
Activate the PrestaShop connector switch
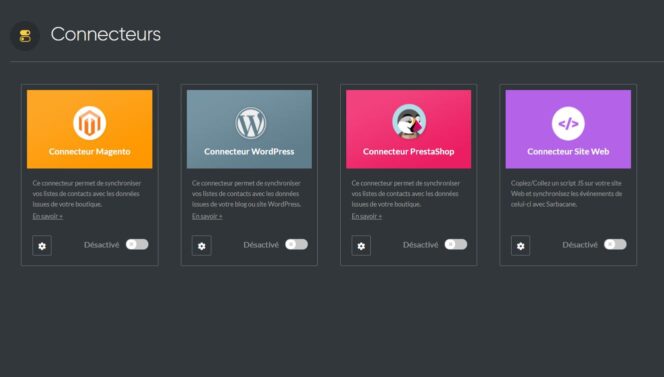click(456, 244)
